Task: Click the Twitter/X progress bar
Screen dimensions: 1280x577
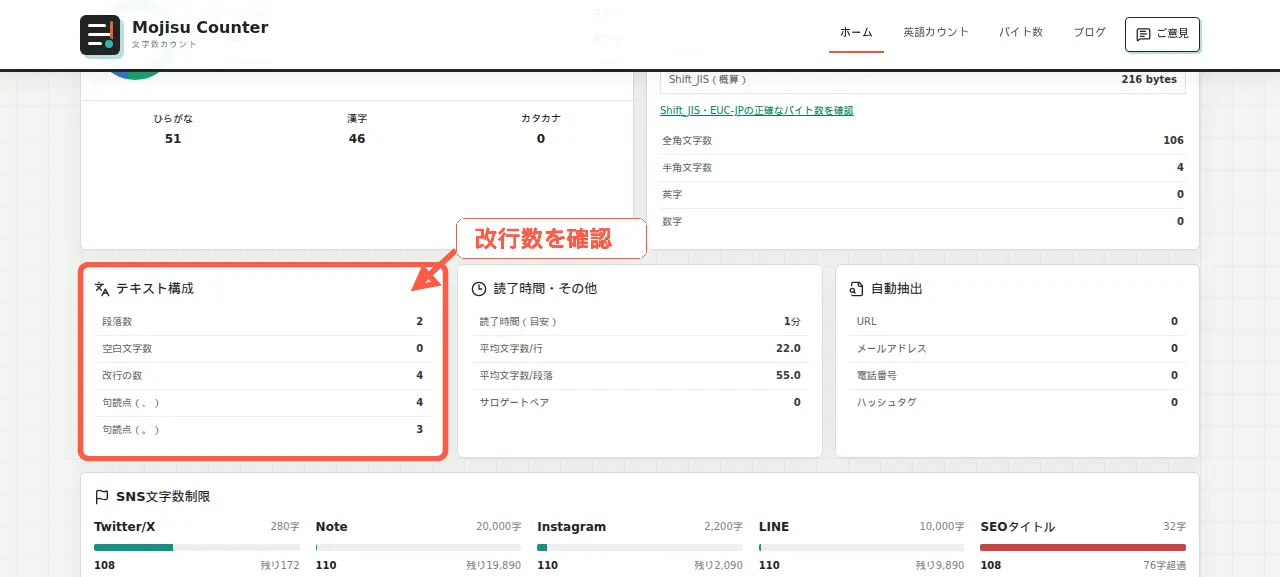Action: [x=197, y=547]
